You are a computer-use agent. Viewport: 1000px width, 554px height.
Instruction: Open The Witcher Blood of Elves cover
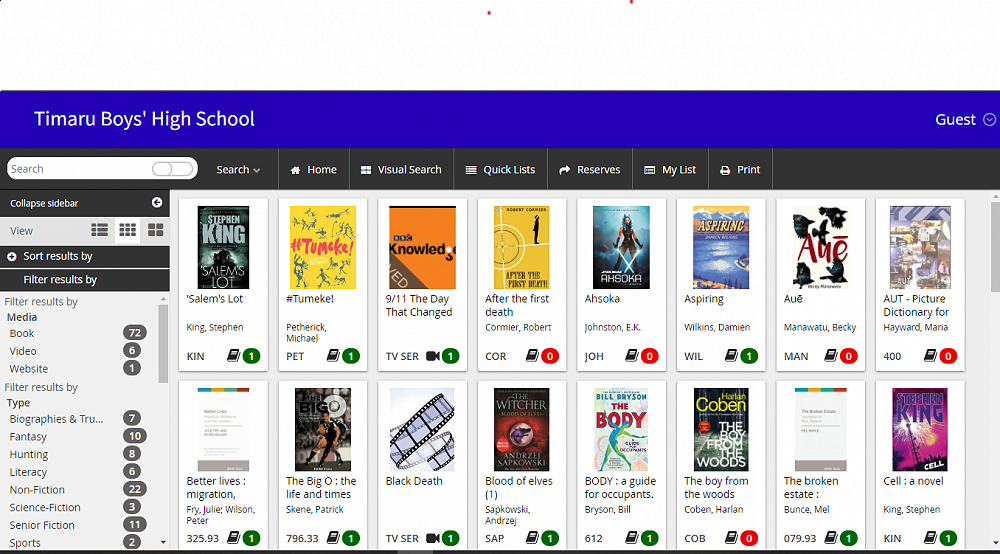(x=521, y=430)
